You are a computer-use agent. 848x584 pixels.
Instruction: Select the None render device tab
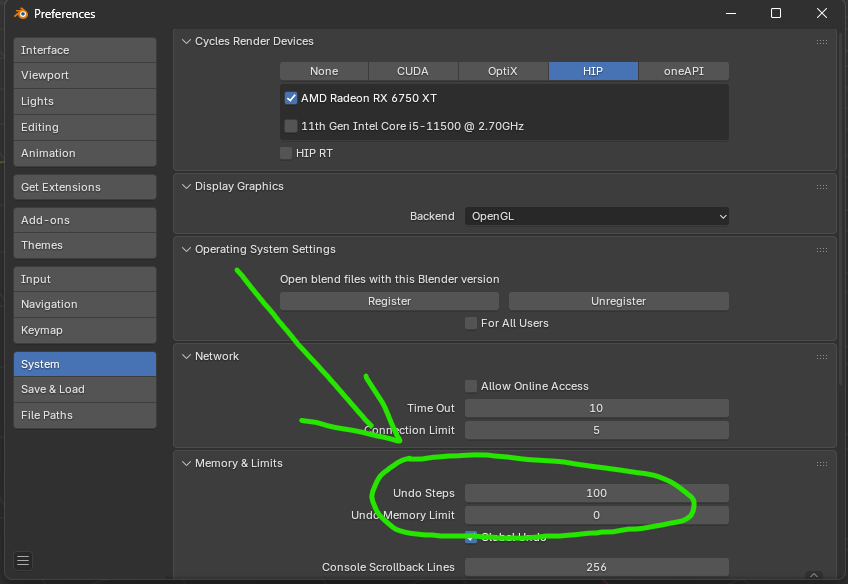coord(324,71)
